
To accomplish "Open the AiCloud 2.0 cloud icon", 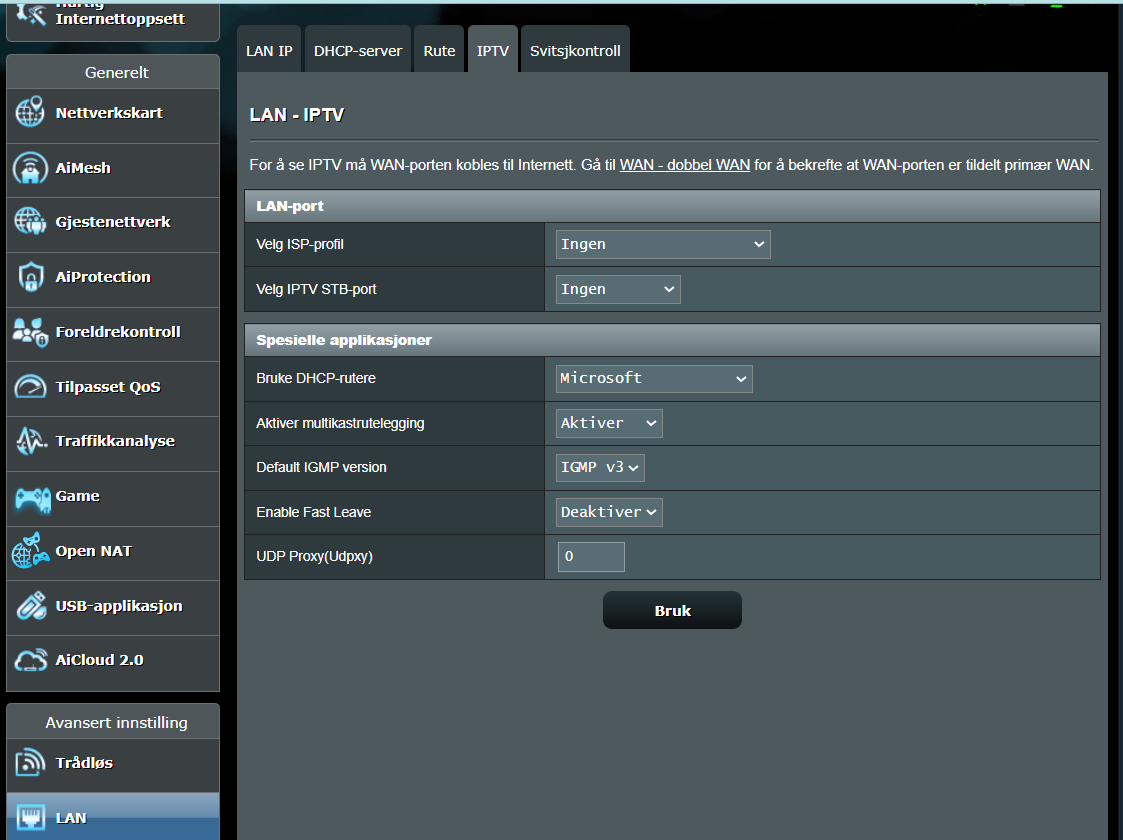I will click(x=30, y=660).
